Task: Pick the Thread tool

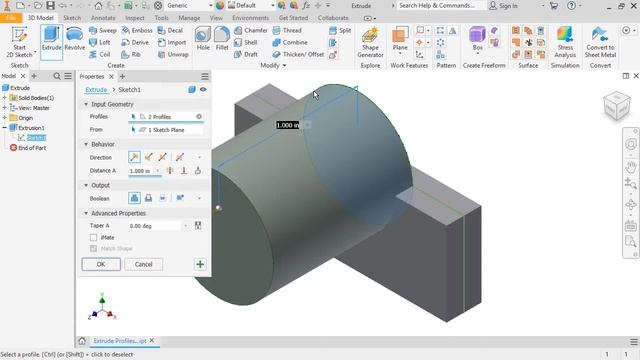Action: pyautogui.click(x=287, y=30)
